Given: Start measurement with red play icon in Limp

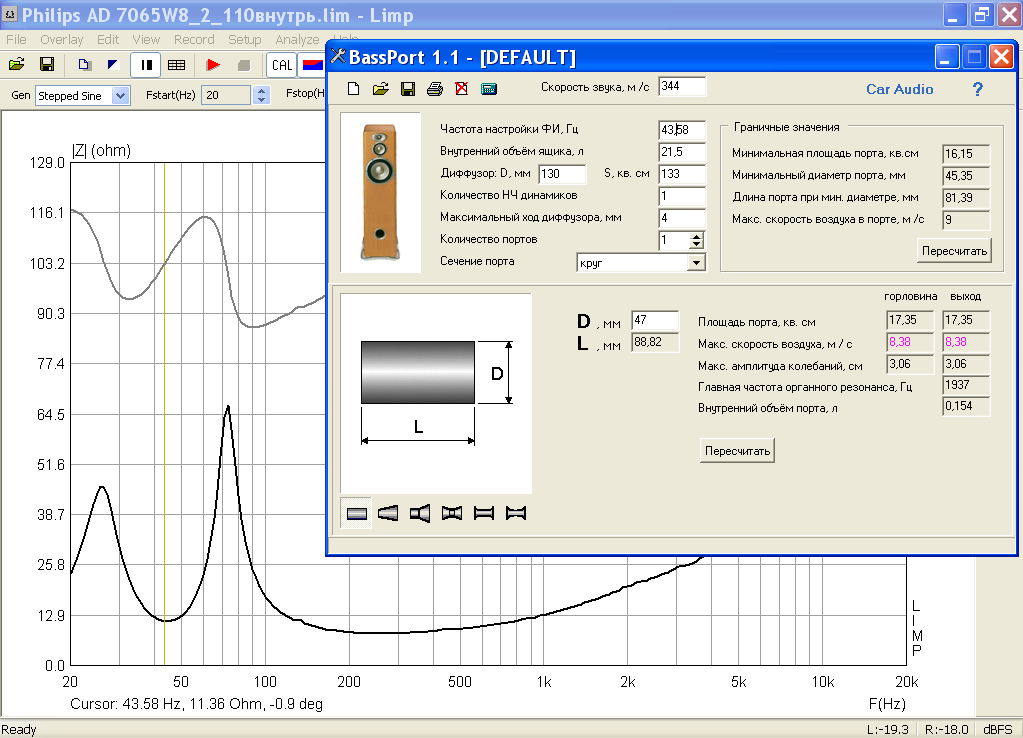Looking at the screenshot, I should coord(212,64).
